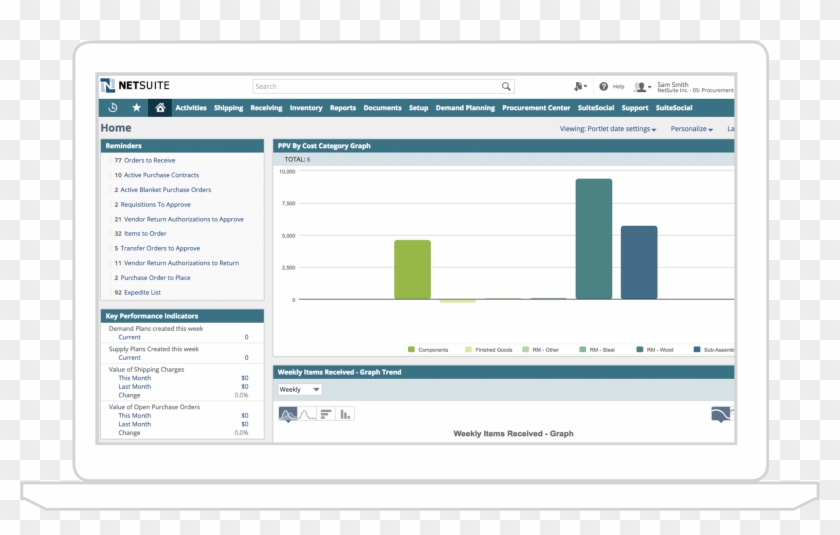The image size is (840, 535).
Task: Open the Recent Records clock icon
Action: pyautogui.click(x=113, y=108)
